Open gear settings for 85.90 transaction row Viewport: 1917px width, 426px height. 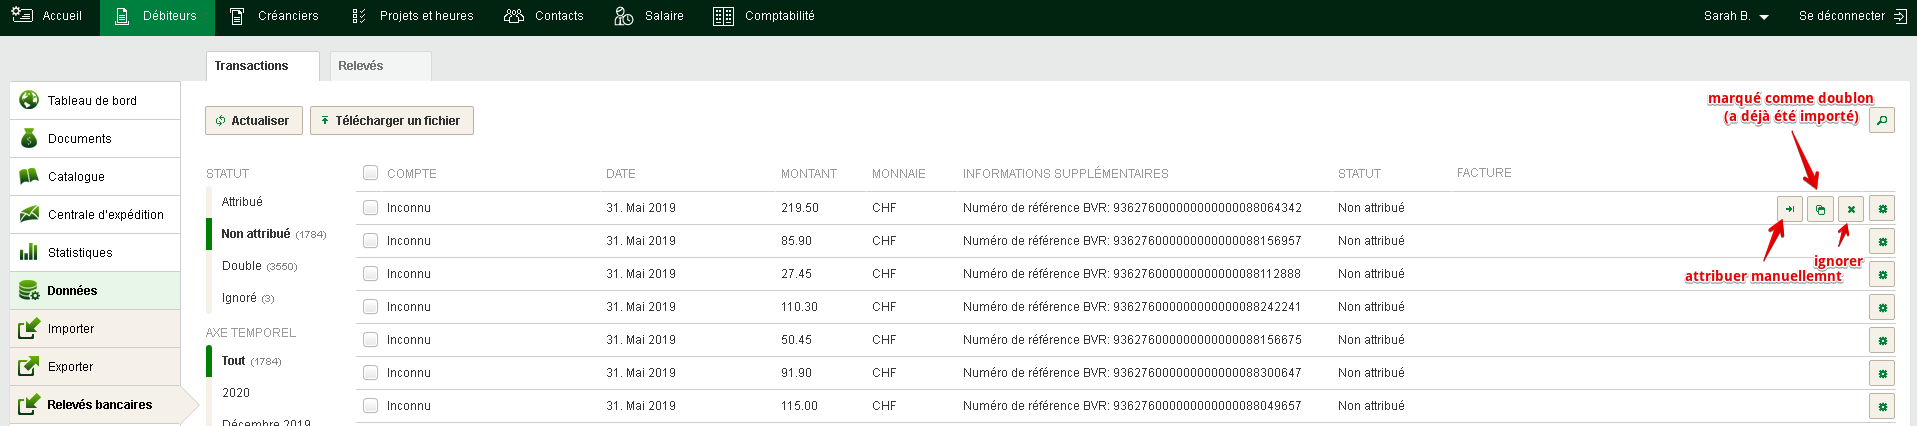(x=1882, y=242)
